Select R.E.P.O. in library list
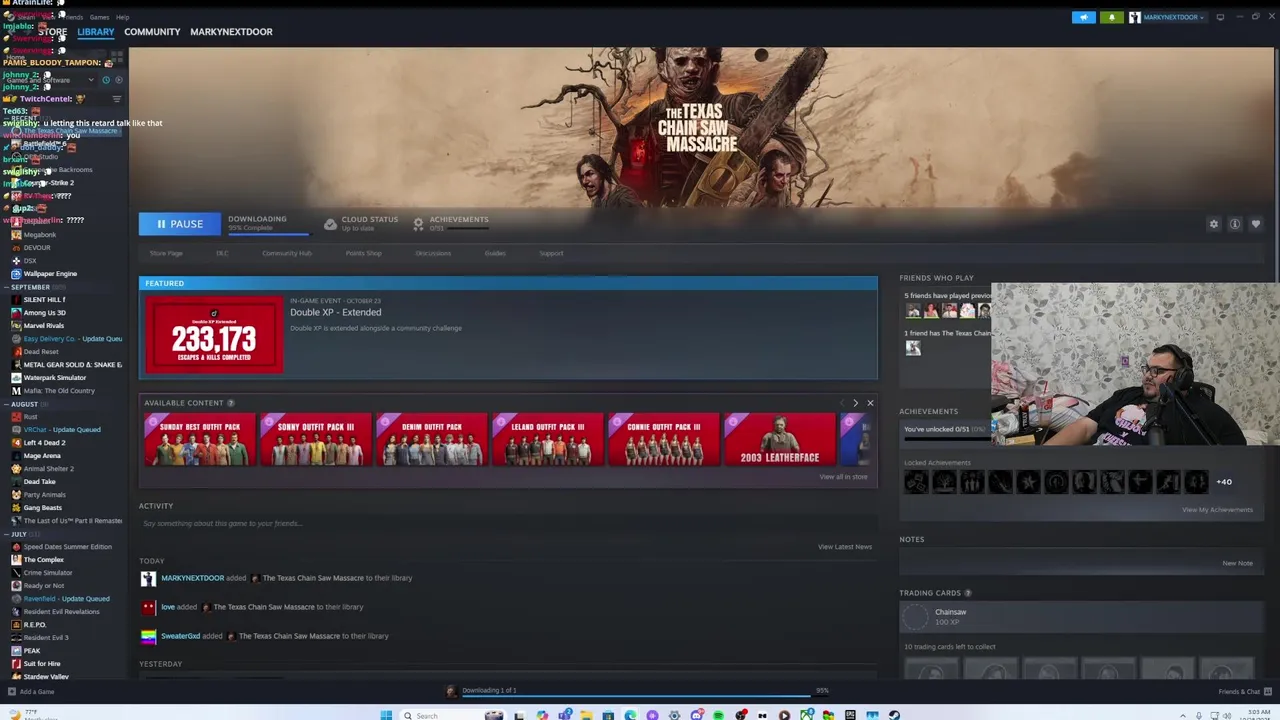The height and width of the screenshot is (720, 1280). 34,625
